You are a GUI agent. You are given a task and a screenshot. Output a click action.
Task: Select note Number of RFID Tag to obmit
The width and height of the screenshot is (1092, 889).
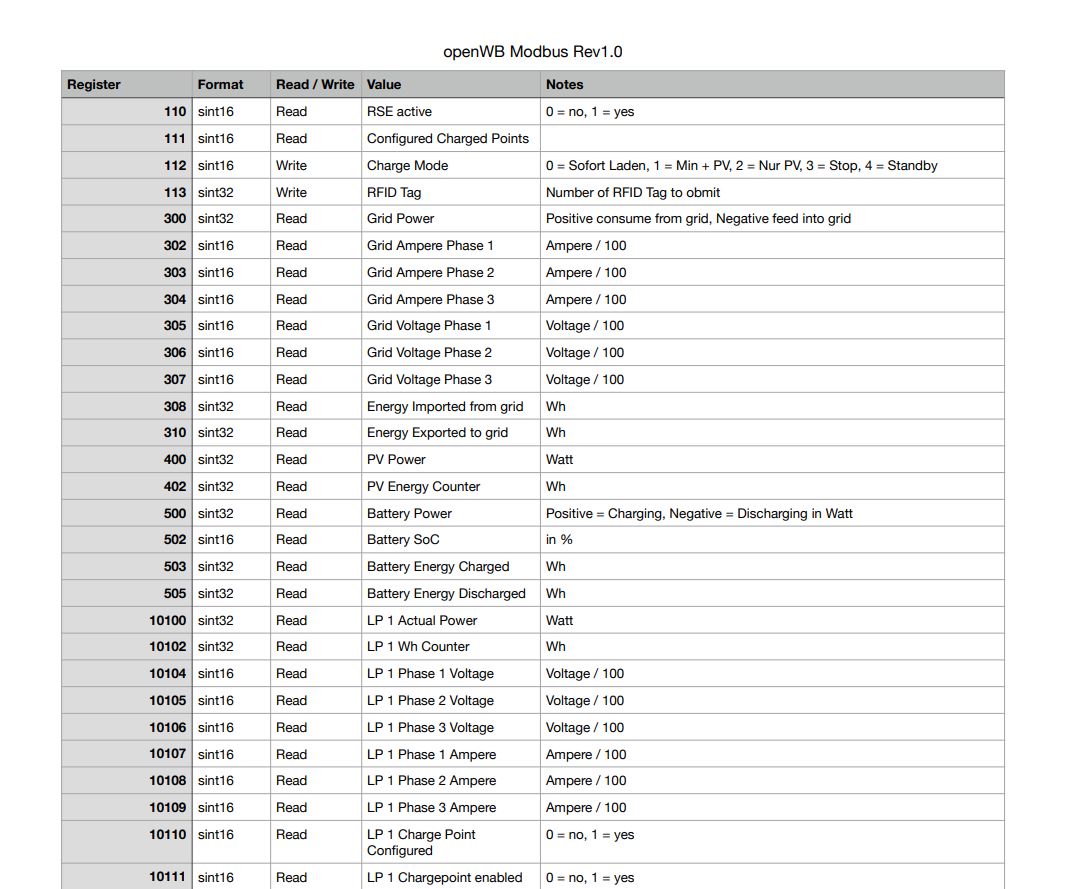tap(633, 192)
